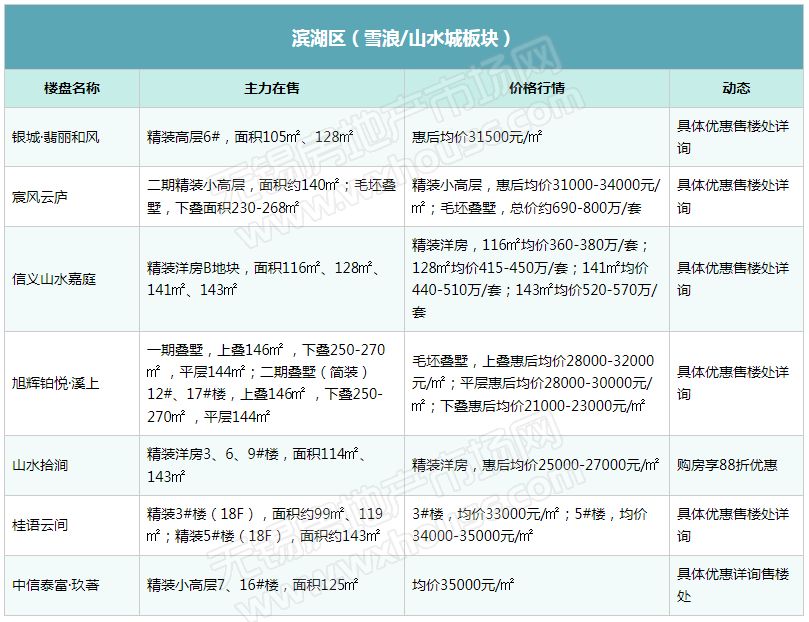Click the 惠后均价31500元/㎡ price cell
Viewport: 809px width, 622px height.
478,137
